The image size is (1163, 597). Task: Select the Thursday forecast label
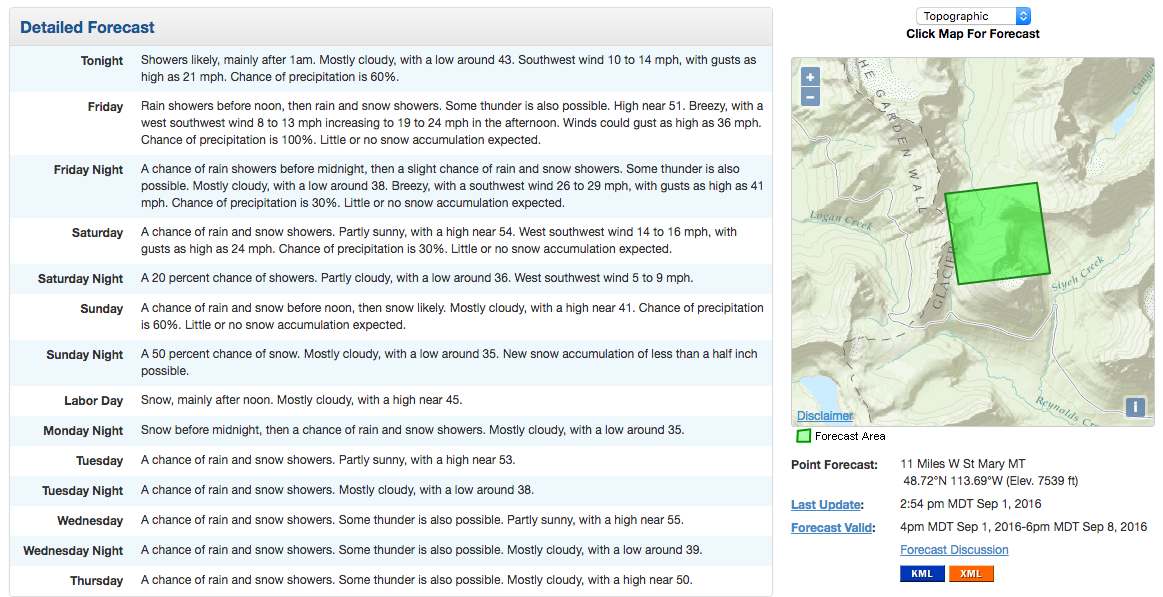tap(96, 581)
